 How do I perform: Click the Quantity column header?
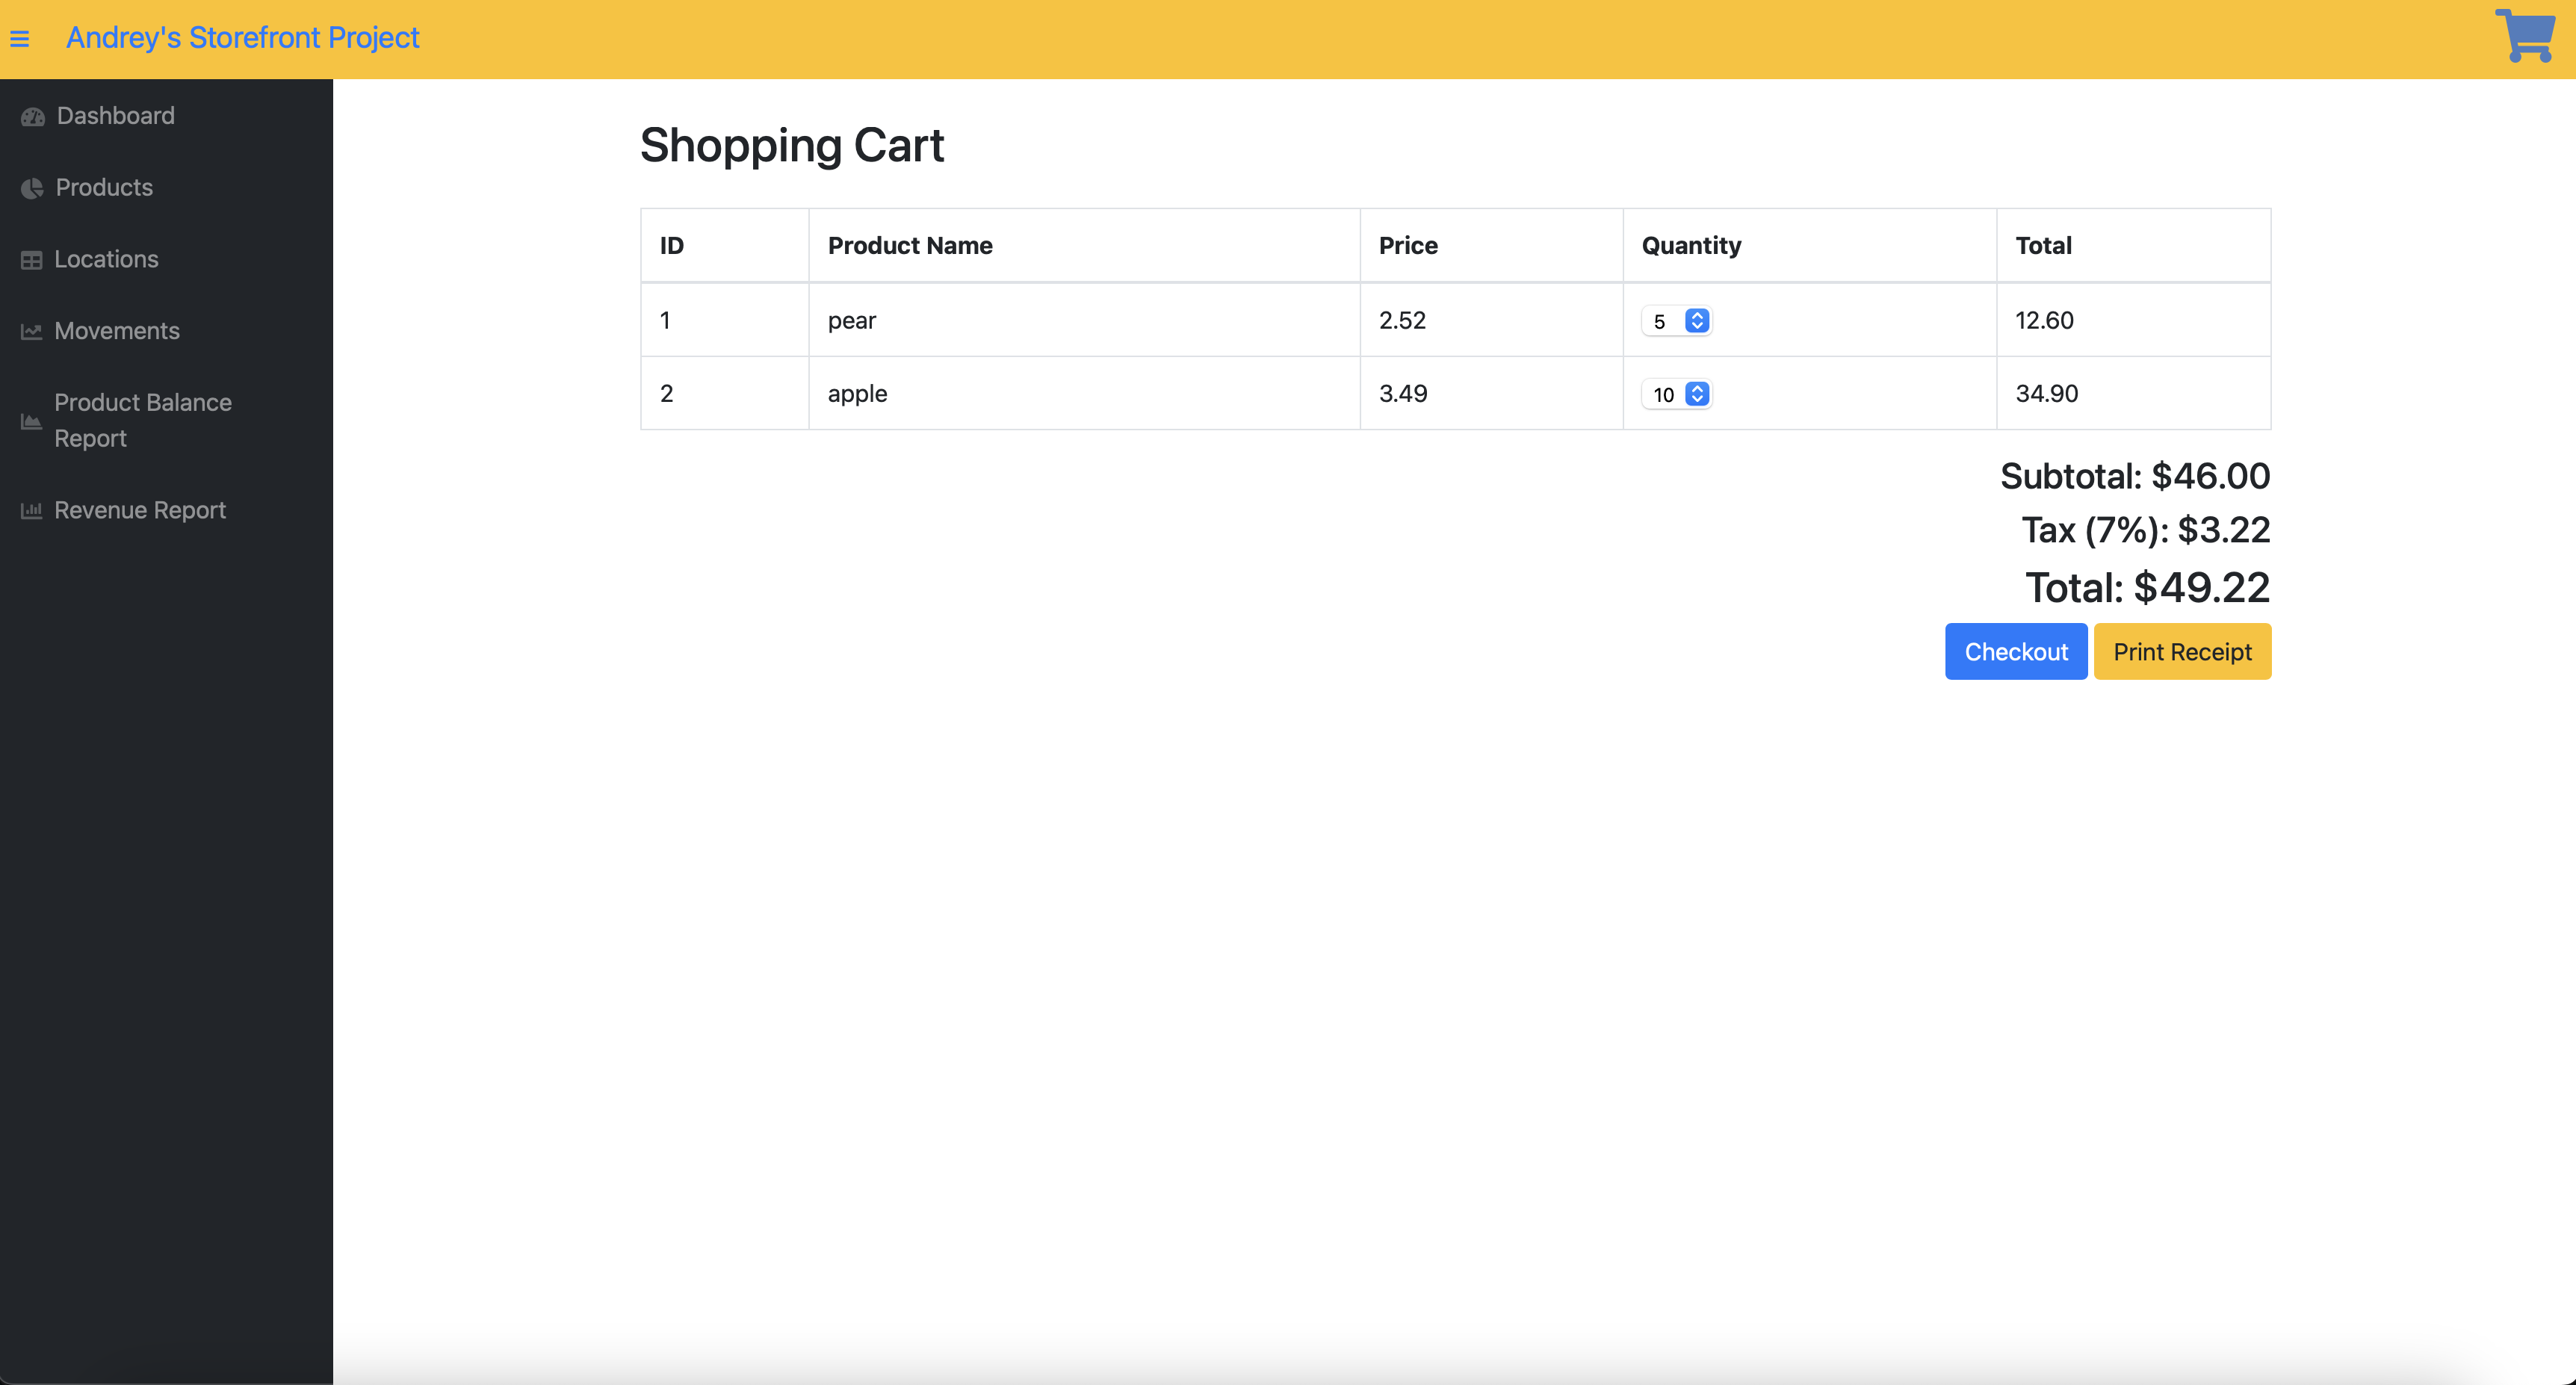point(1690,245)
